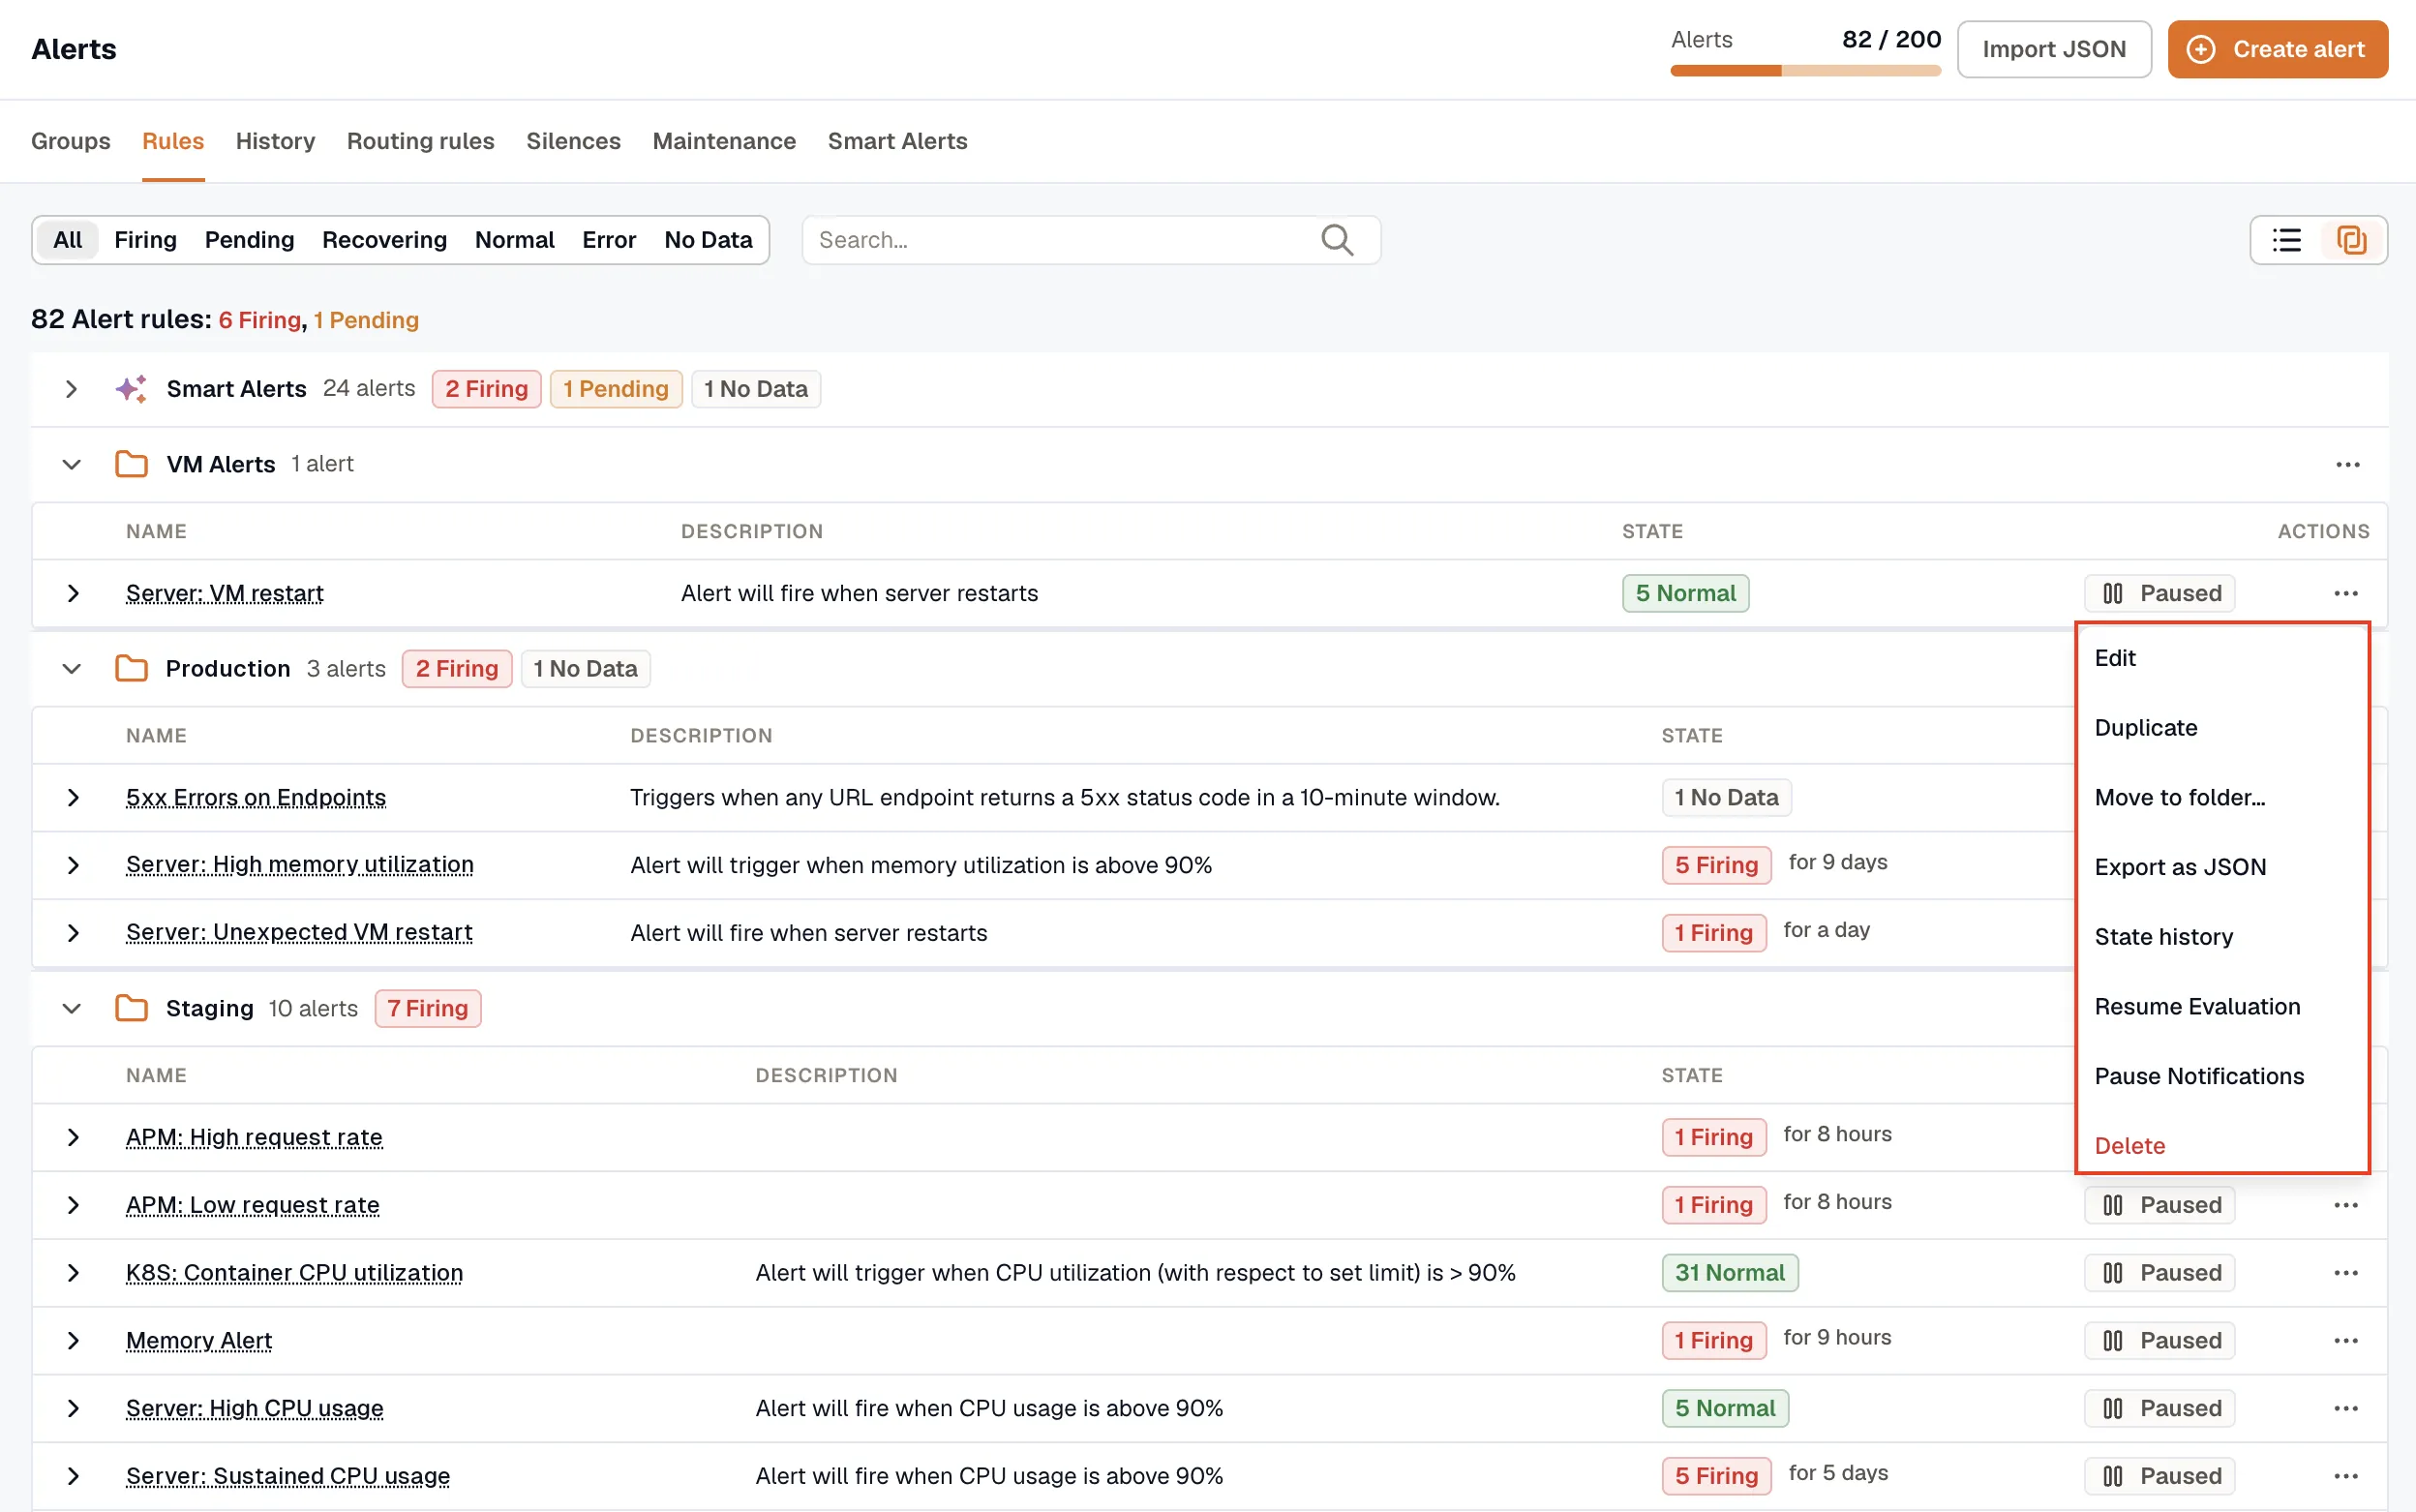This screenshot has height=1512, width=2416.
Task: Expand the Server: High memory utilization row
Action: click(73, 865)
